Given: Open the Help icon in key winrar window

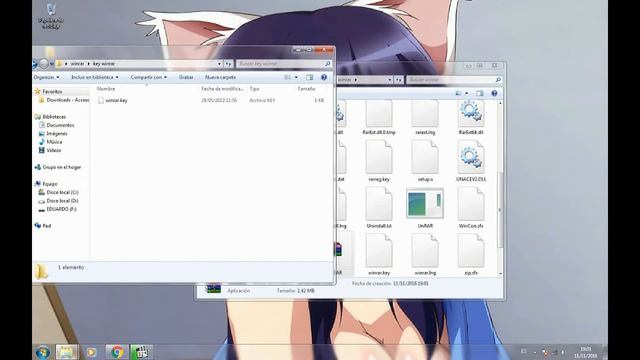Looking at the screenshot, I should 324,77.
